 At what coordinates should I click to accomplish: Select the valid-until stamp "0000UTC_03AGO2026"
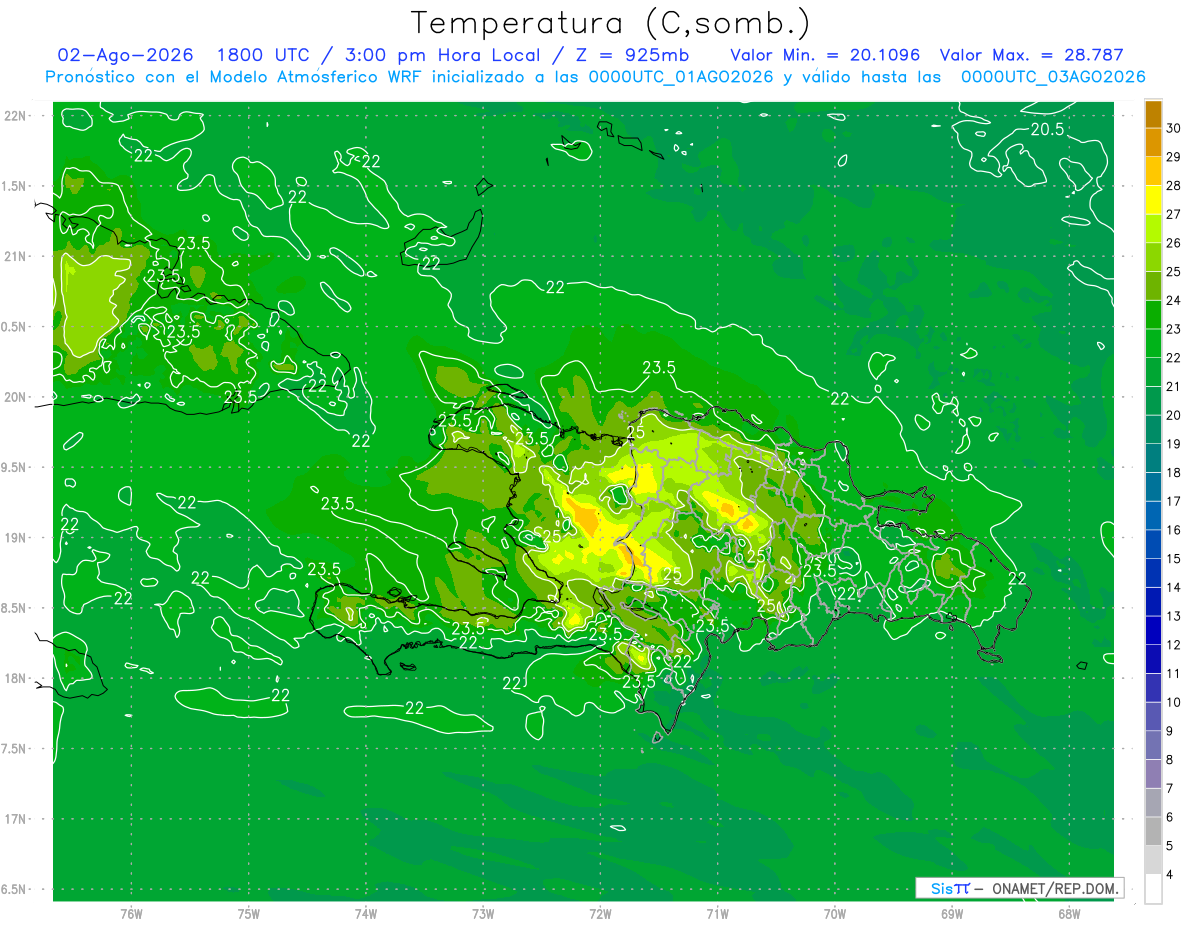tap(1053, 77)
